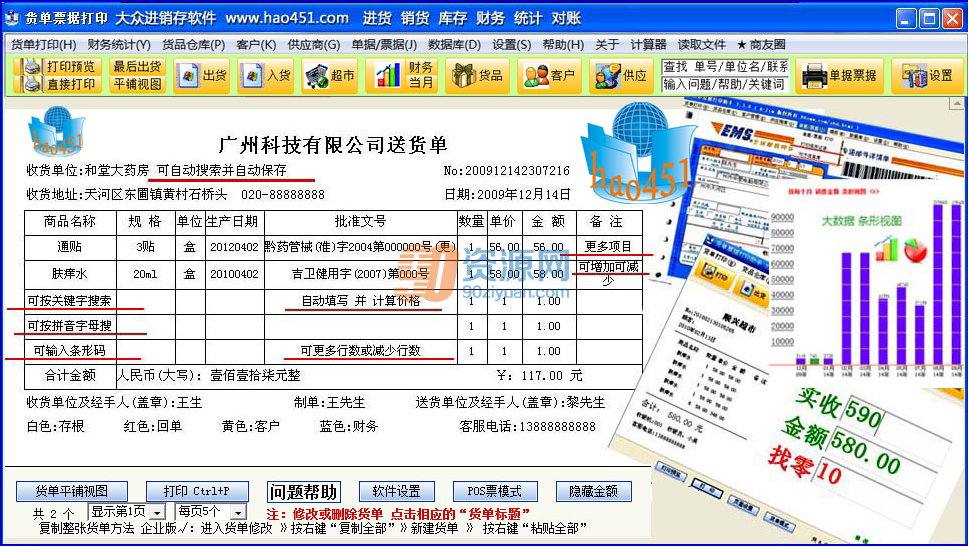
Task: Open the 客户(K) menu
Action: click(256, 45)
